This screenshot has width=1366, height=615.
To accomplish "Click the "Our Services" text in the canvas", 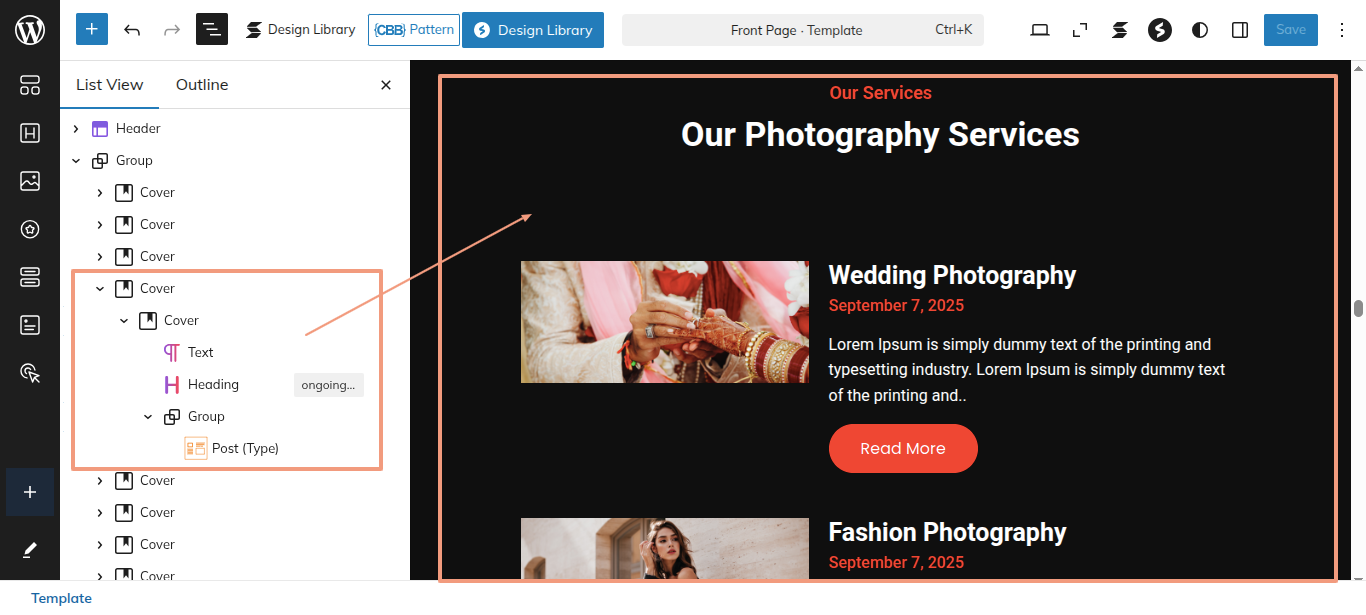I will pyautogui.click(x=880, y=93).
